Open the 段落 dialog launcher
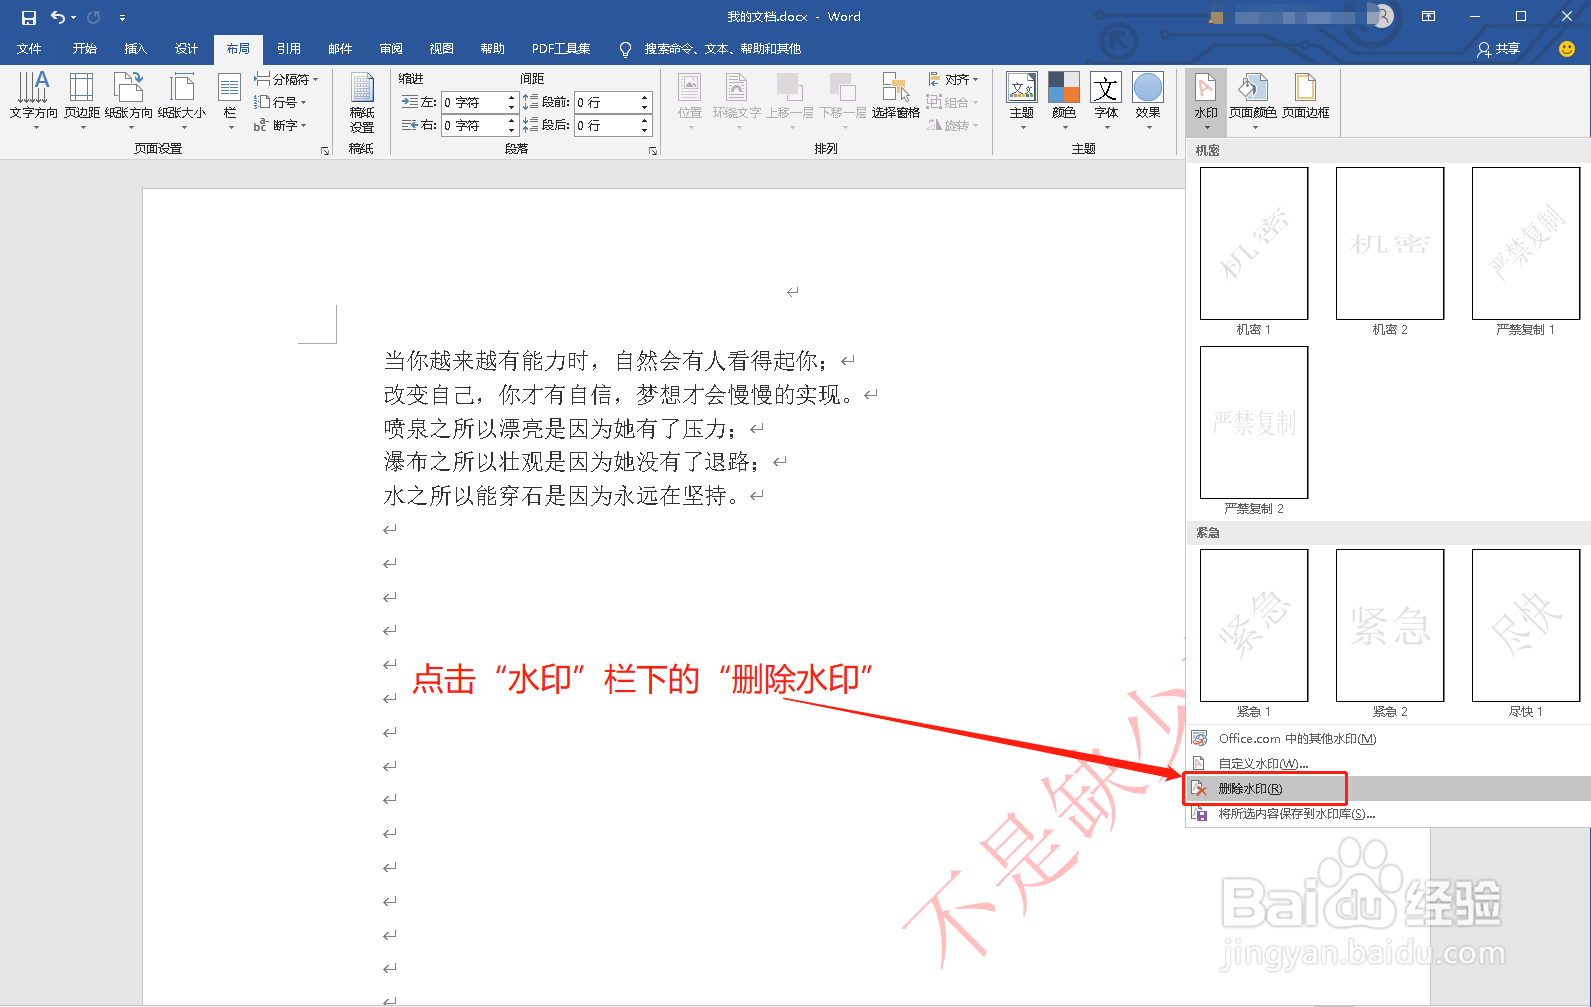Screen dimensions: 1591x1007 (x=653, y=151)
